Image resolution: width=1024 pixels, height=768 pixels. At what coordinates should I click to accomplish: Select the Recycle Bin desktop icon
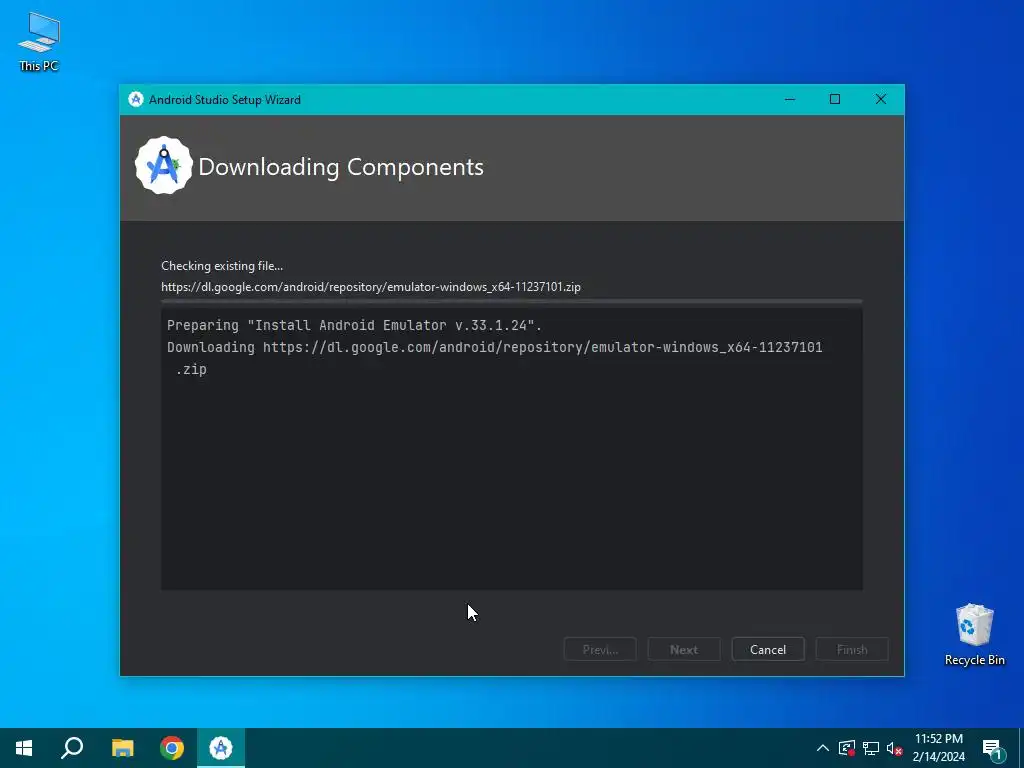pos(974,634)
